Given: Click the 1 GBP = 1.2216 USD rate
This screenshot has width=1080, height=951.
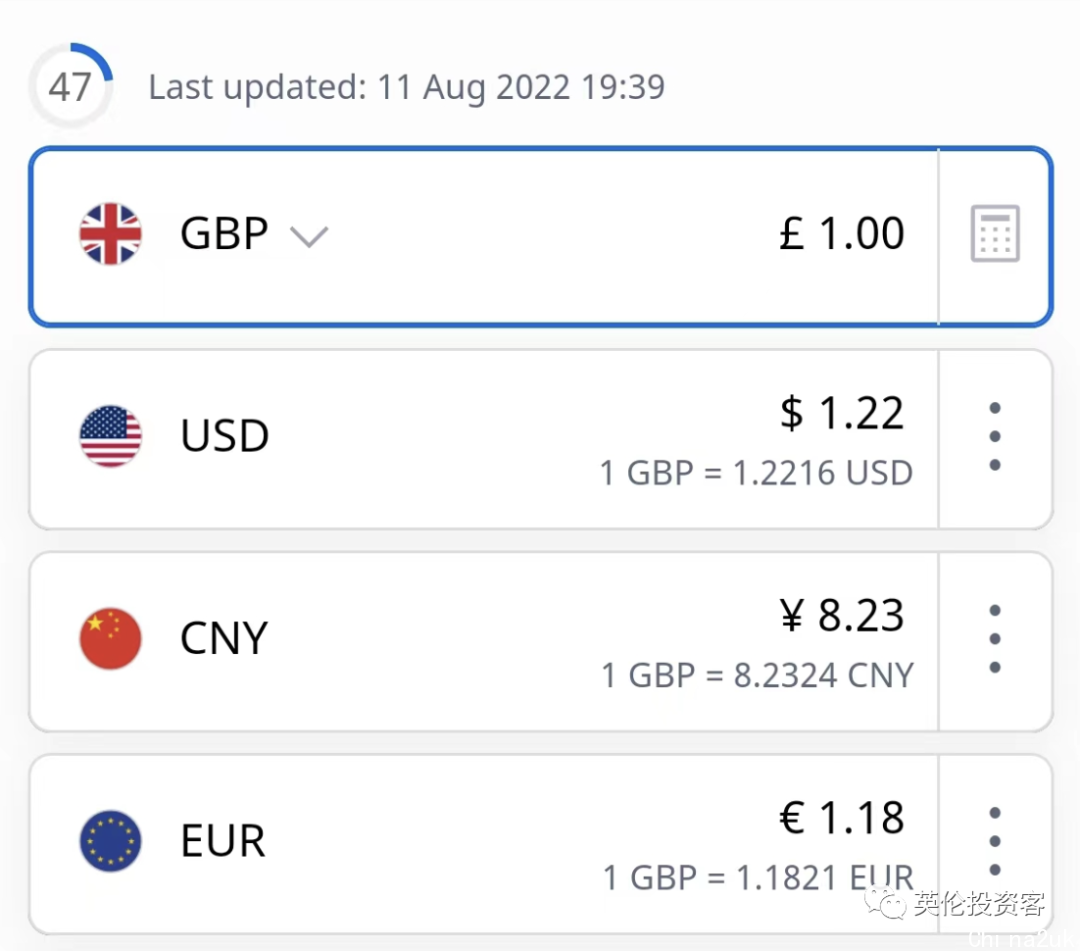Looking at the screenshot, I should point(756,473).
